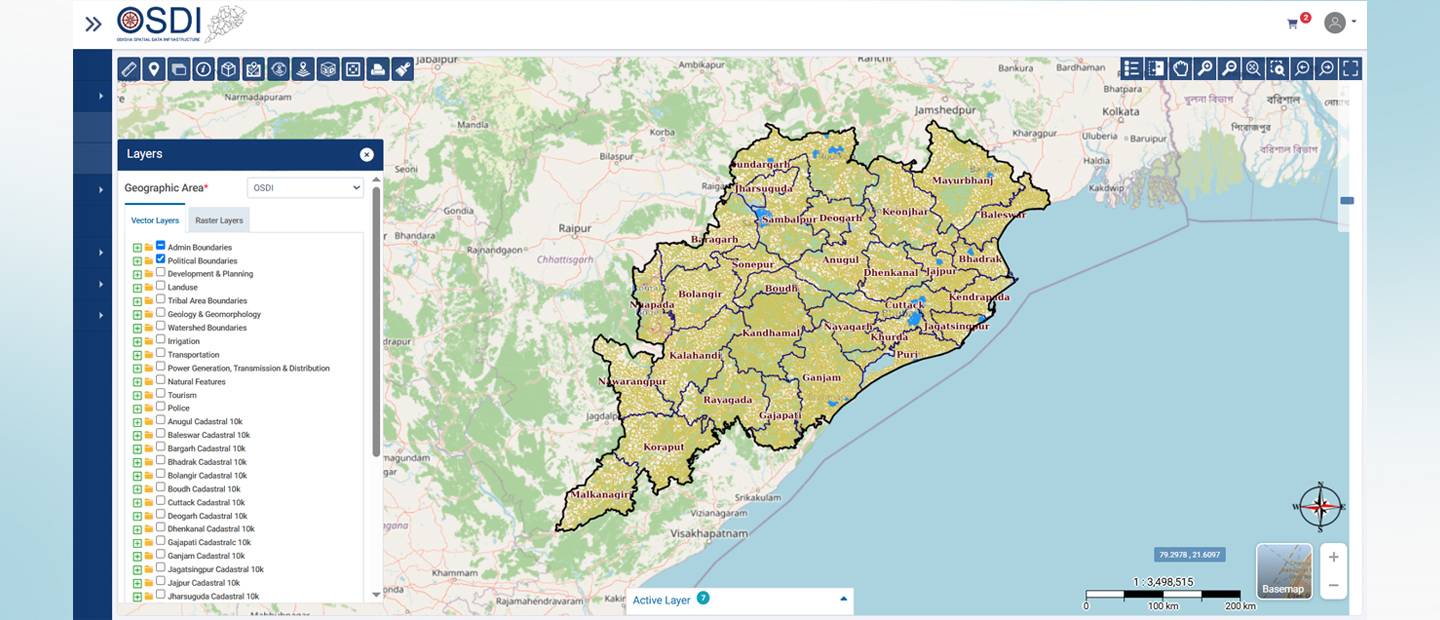1440x620 pixels.
Task: Expand the Tourism tree node
Action: coord(137,395)
